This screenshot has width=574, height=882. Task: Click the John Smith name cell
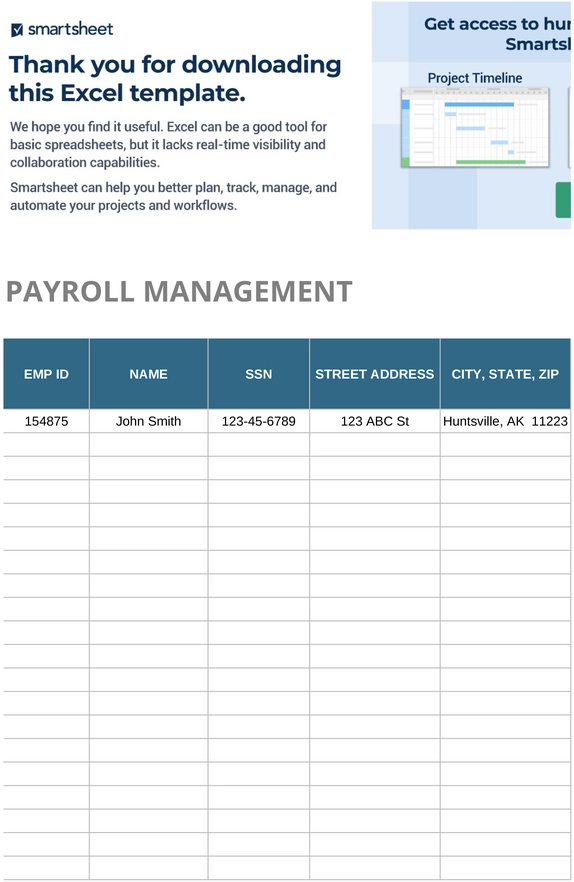click(x=149, y=421)
